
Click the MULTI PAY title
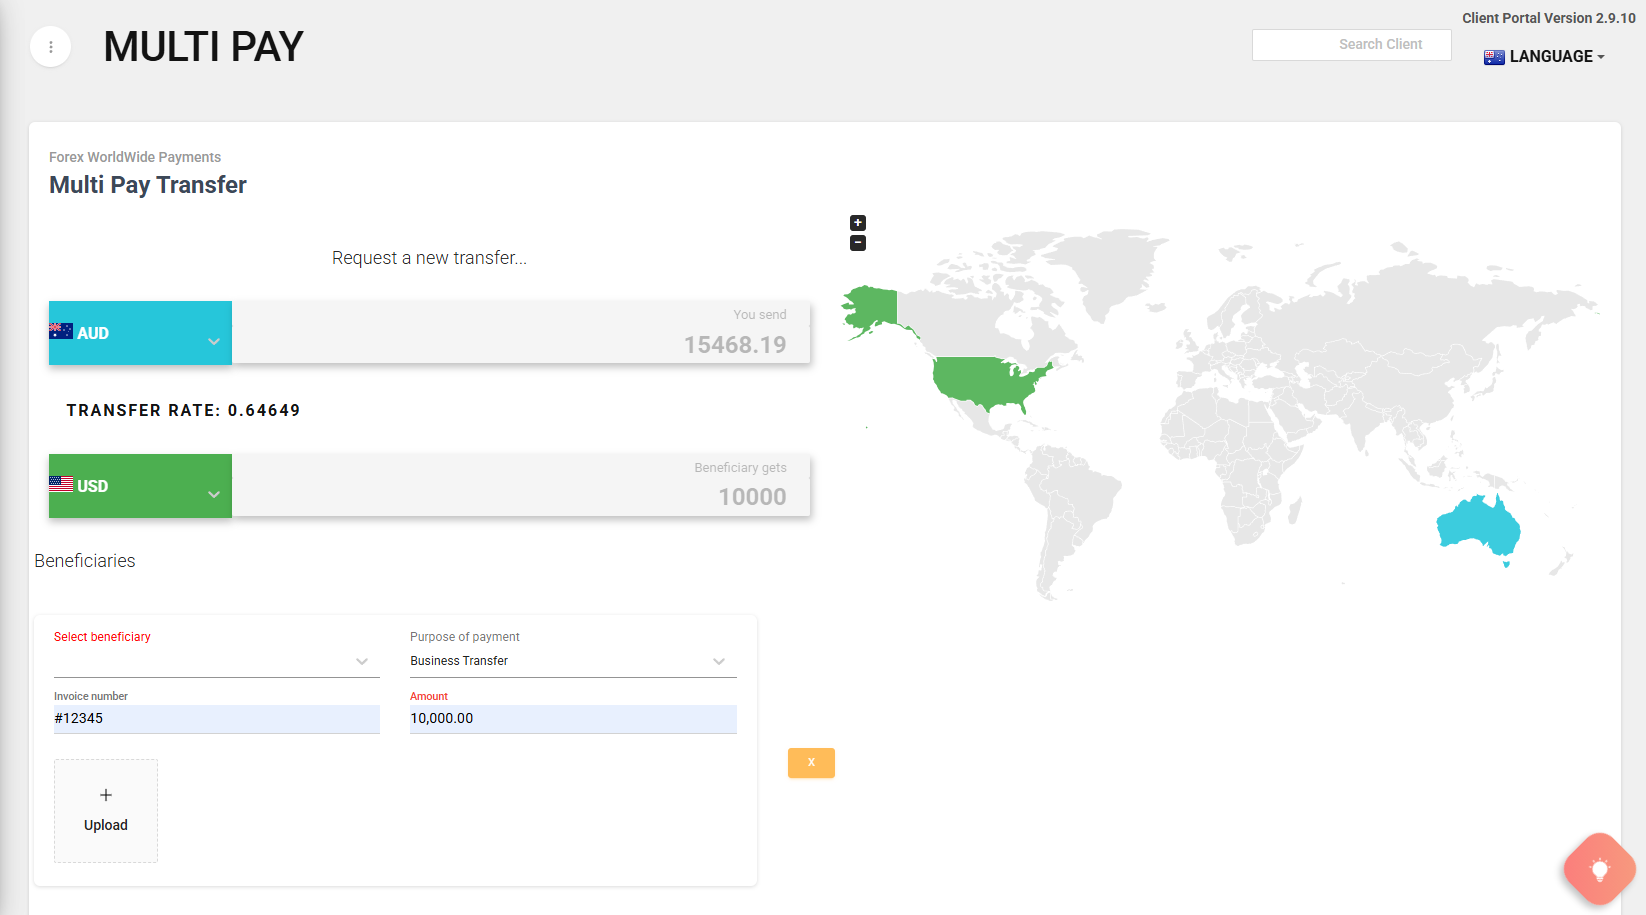click(203, 47)
